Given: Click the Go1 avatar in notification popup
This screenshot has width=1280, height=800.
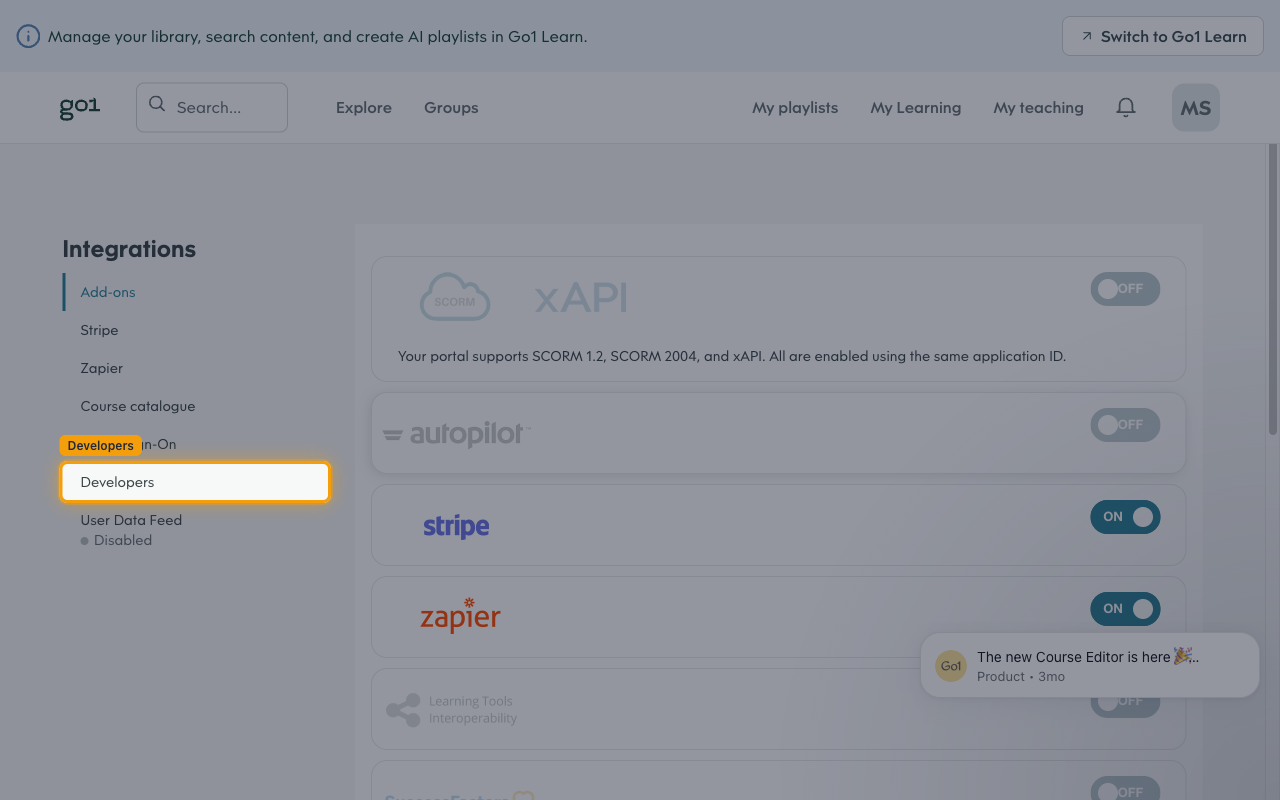Looking at the screenshot, I should click(951, 666).
